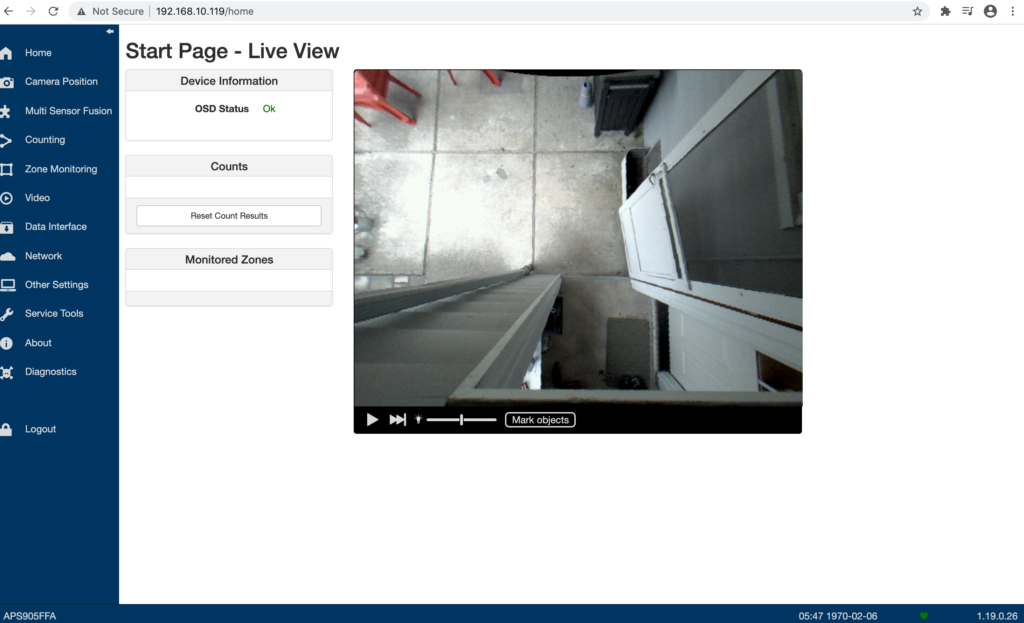Click the OSD Status Ok value

click(x=268, y=109)
